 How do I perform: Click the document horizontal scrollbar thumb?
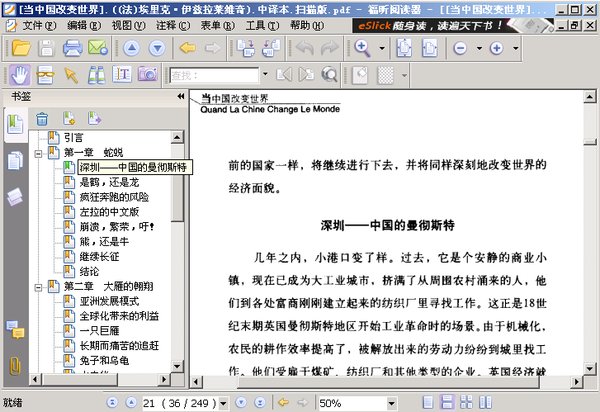pos(390,381)
